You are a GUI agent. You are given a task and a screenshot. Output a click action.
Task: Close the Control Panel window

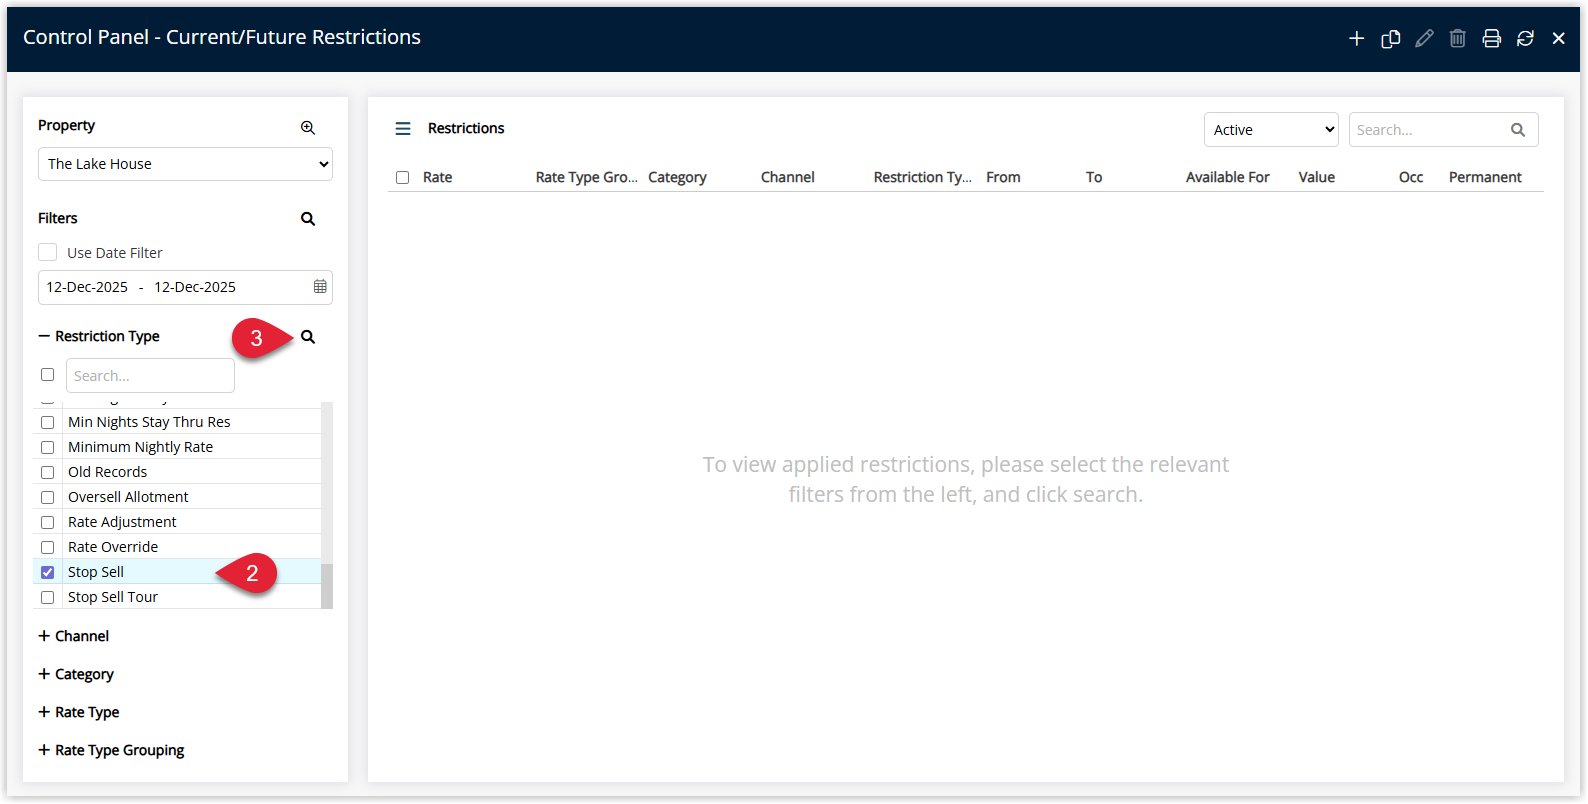[1558, 38]
